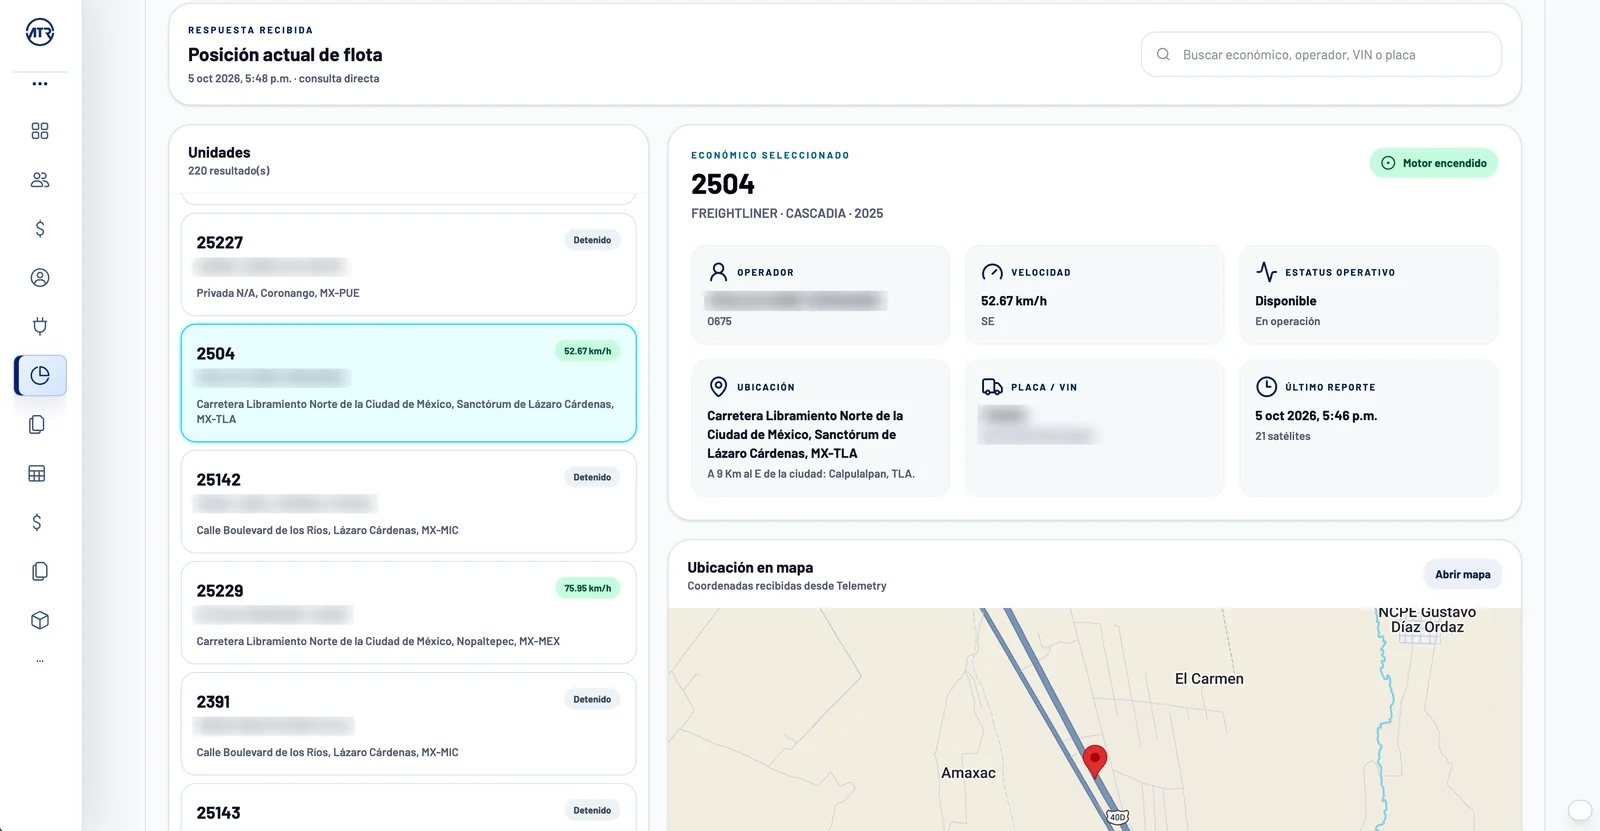Click the Estatus operativo Disponible card
Viewport: 1600px width, 831px height.
pos(1368,295)
